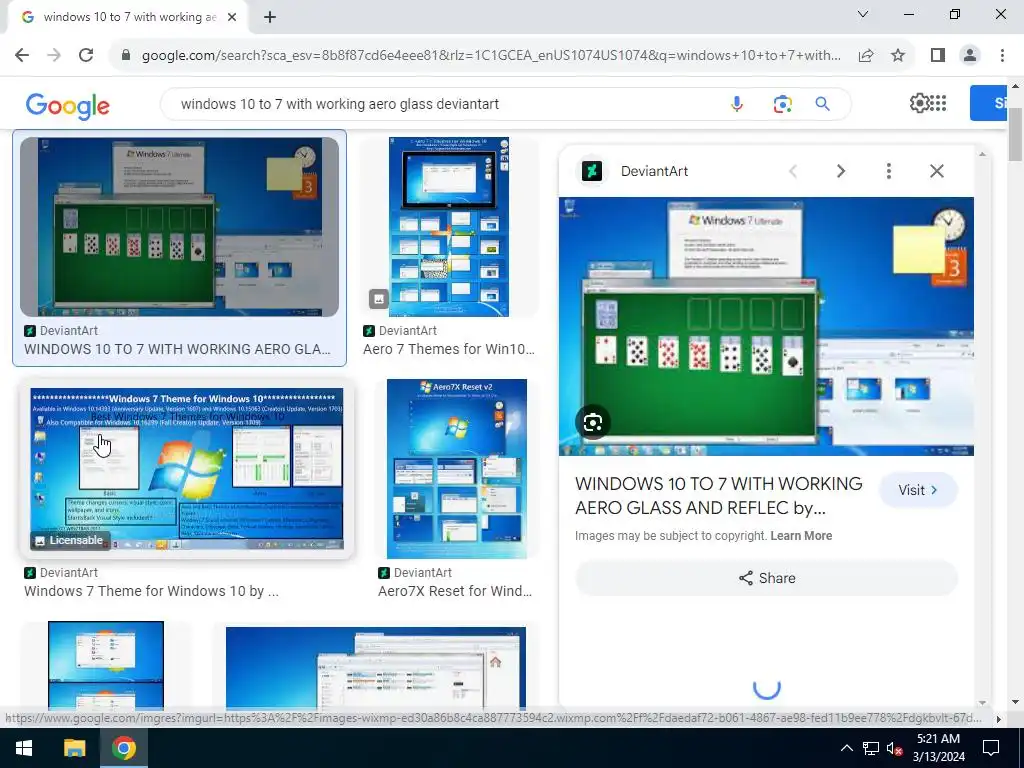Go to the Google homepage logo
1024x768 pixels.
(67, 106)
